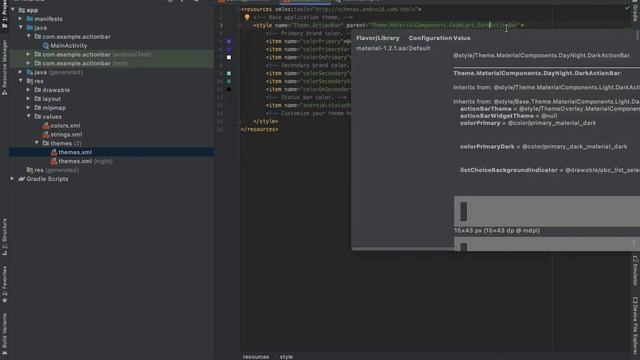Open the Gradle side tab
The image size is (640, 360).
coord(635,11)
